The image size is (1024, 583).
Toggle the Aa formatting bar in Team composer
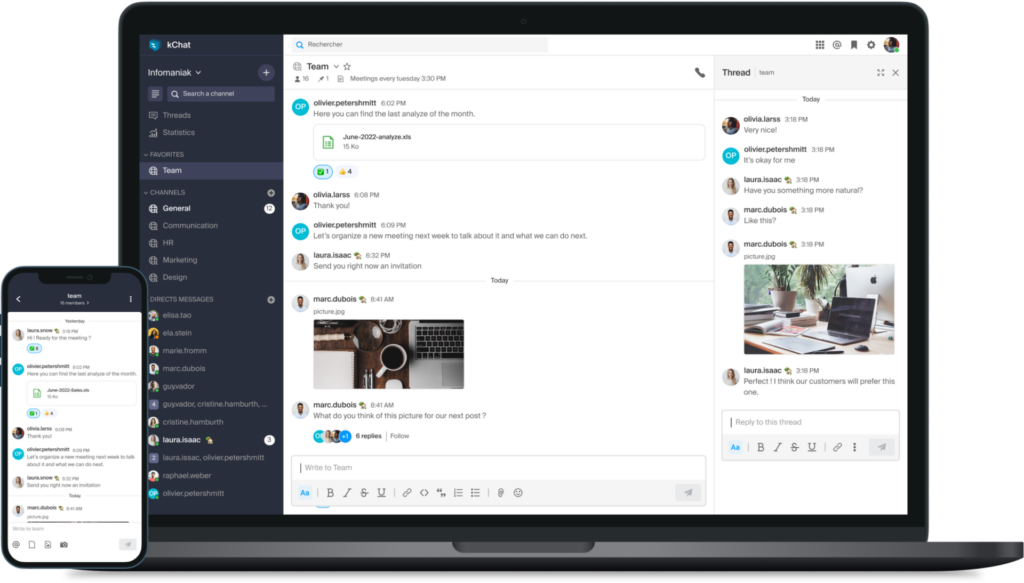click(305, 493)
